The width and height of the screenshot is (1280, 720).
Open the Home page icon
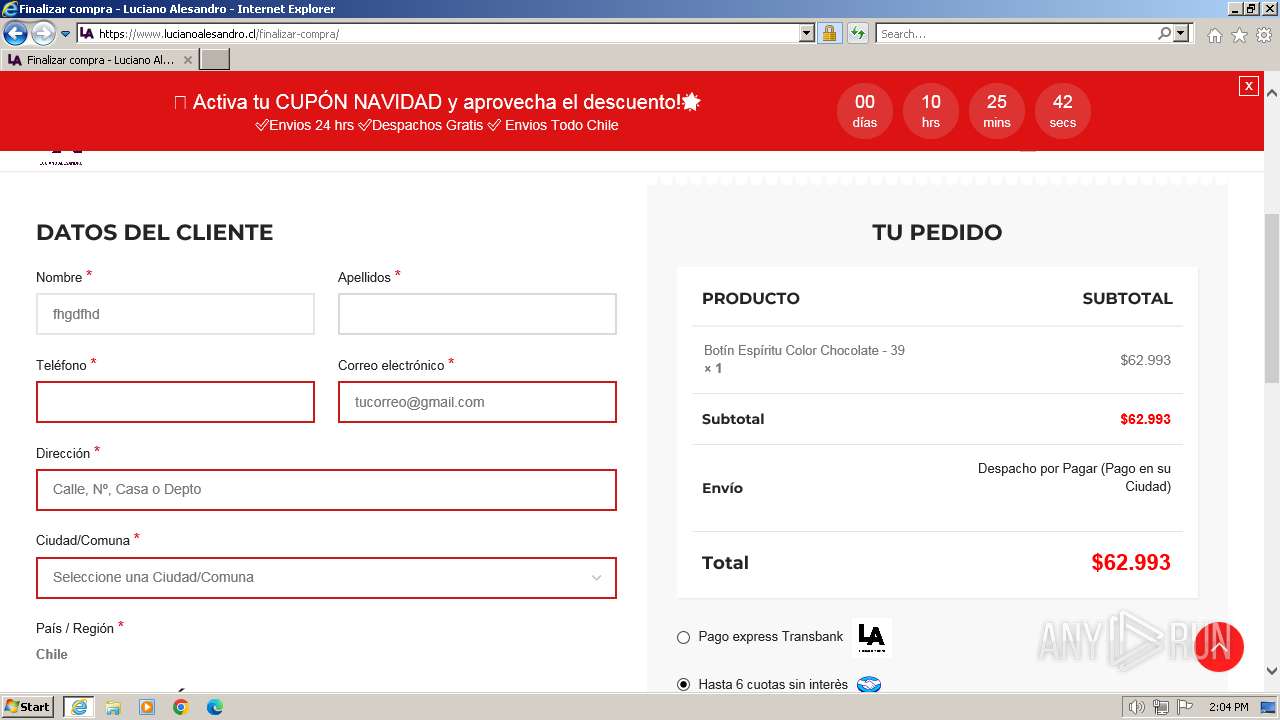tap(1214, 35)
